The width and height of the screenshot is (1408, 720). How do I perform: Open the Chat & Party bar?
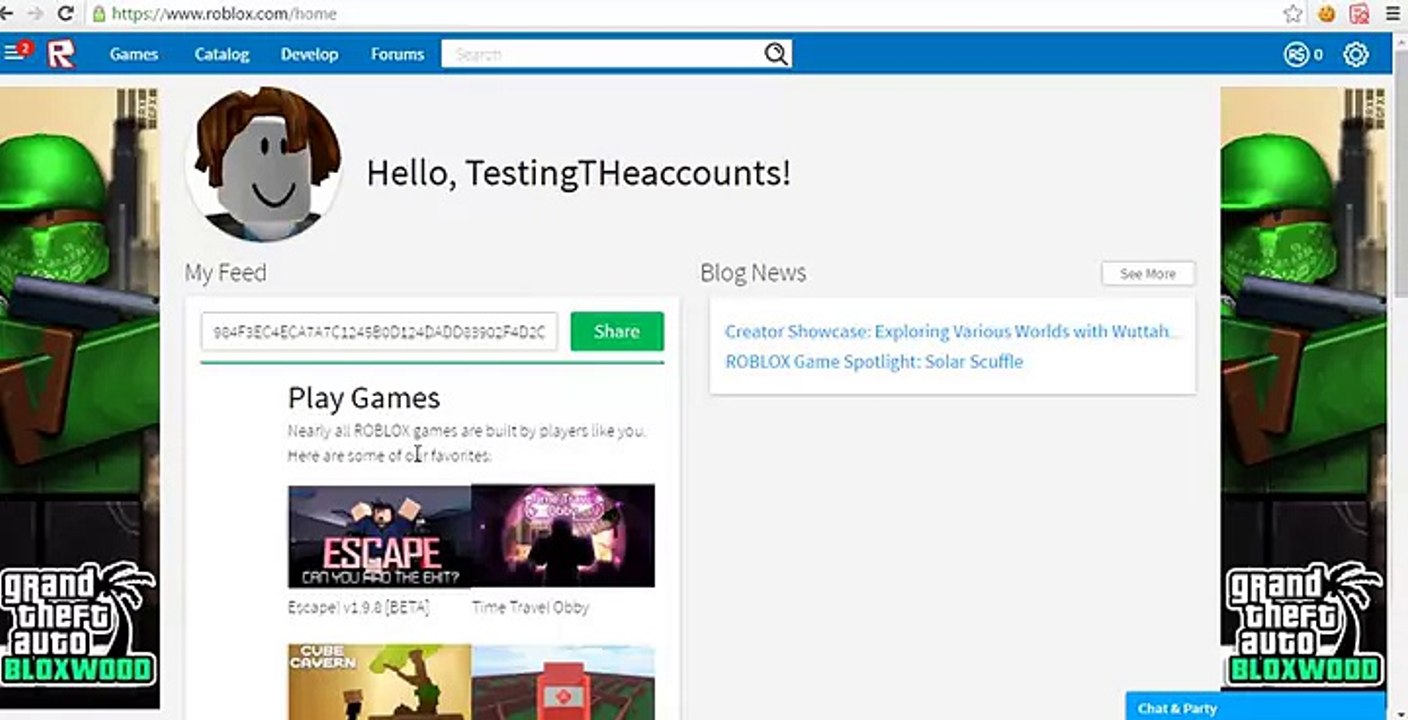coord(1255,707)
